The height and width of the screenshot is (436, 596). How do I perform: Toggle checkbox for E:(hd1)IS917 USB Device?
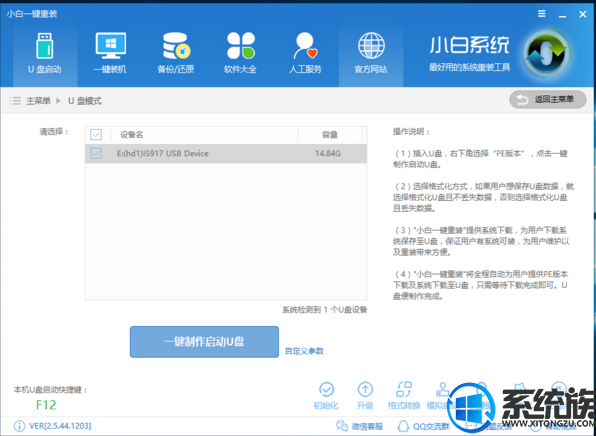[x=96, y=154]
